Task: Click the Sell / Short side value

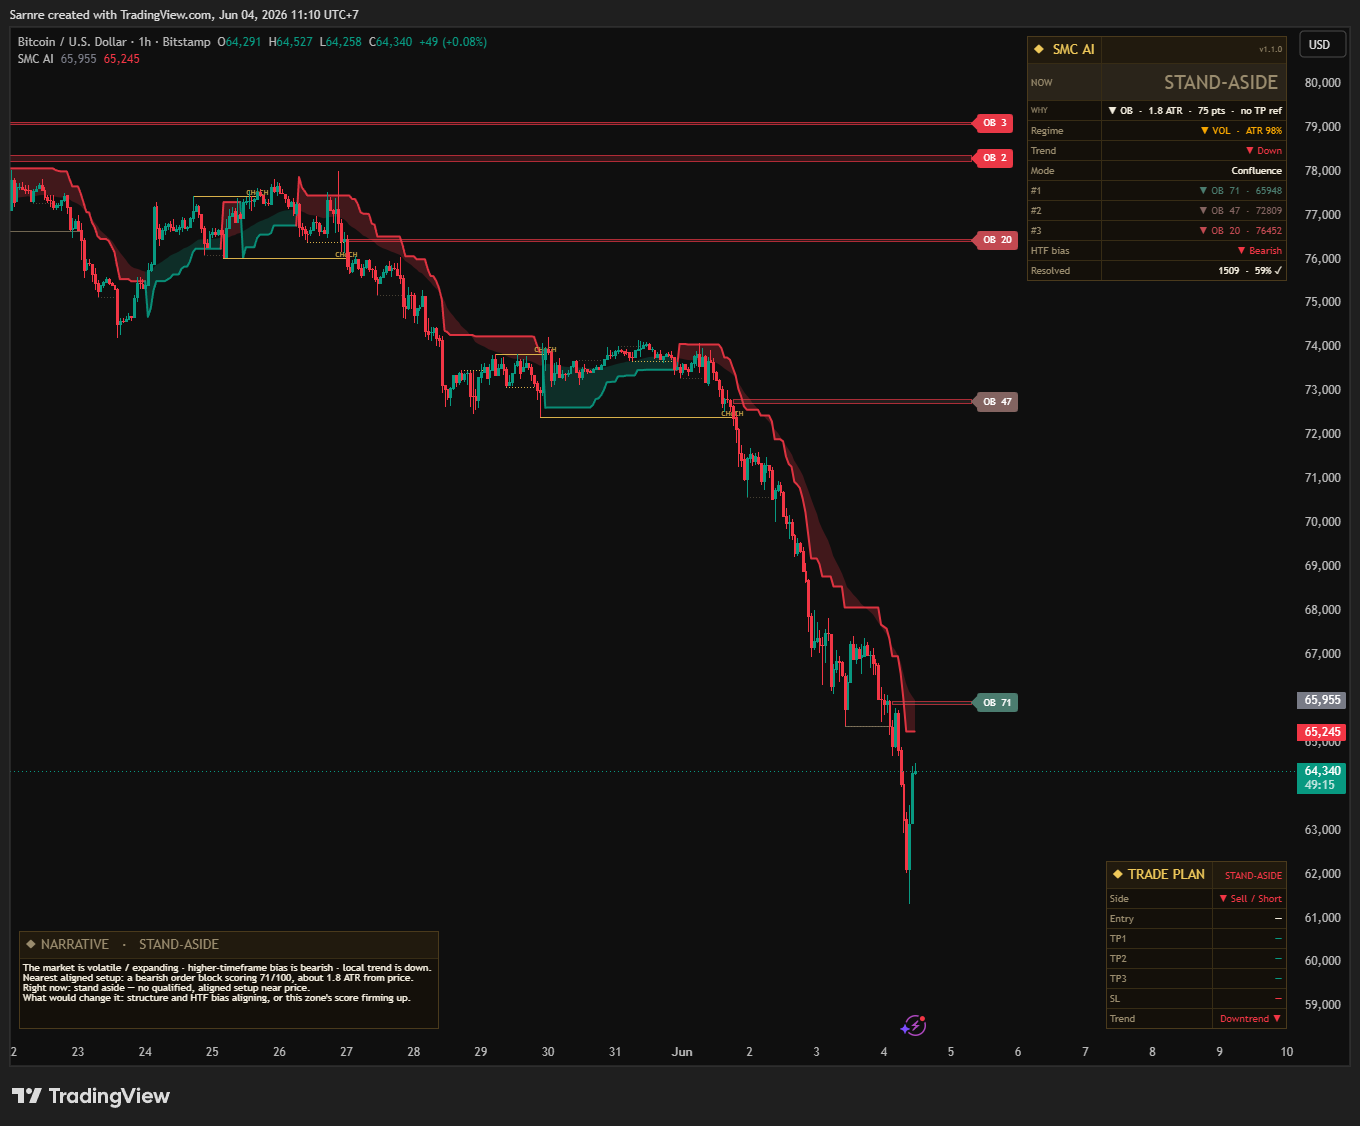Action: 1250,899
